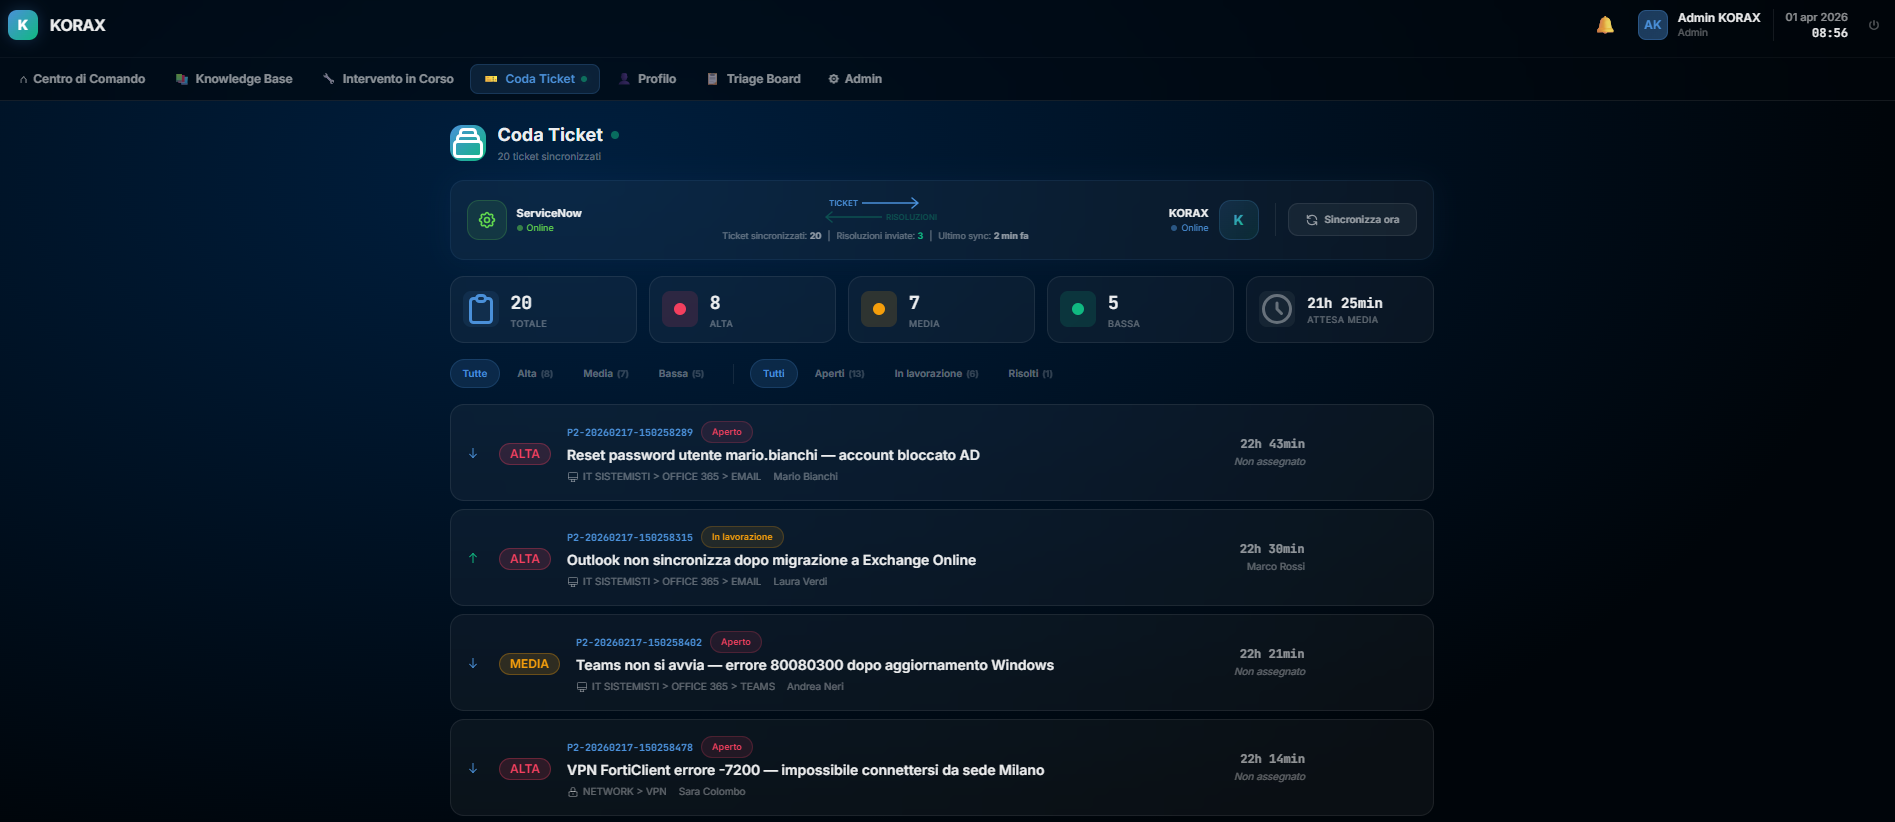Screen dimensions: 1895x822
Task: Filter tickets by In lavorazione status
Action: coord(936,374)
